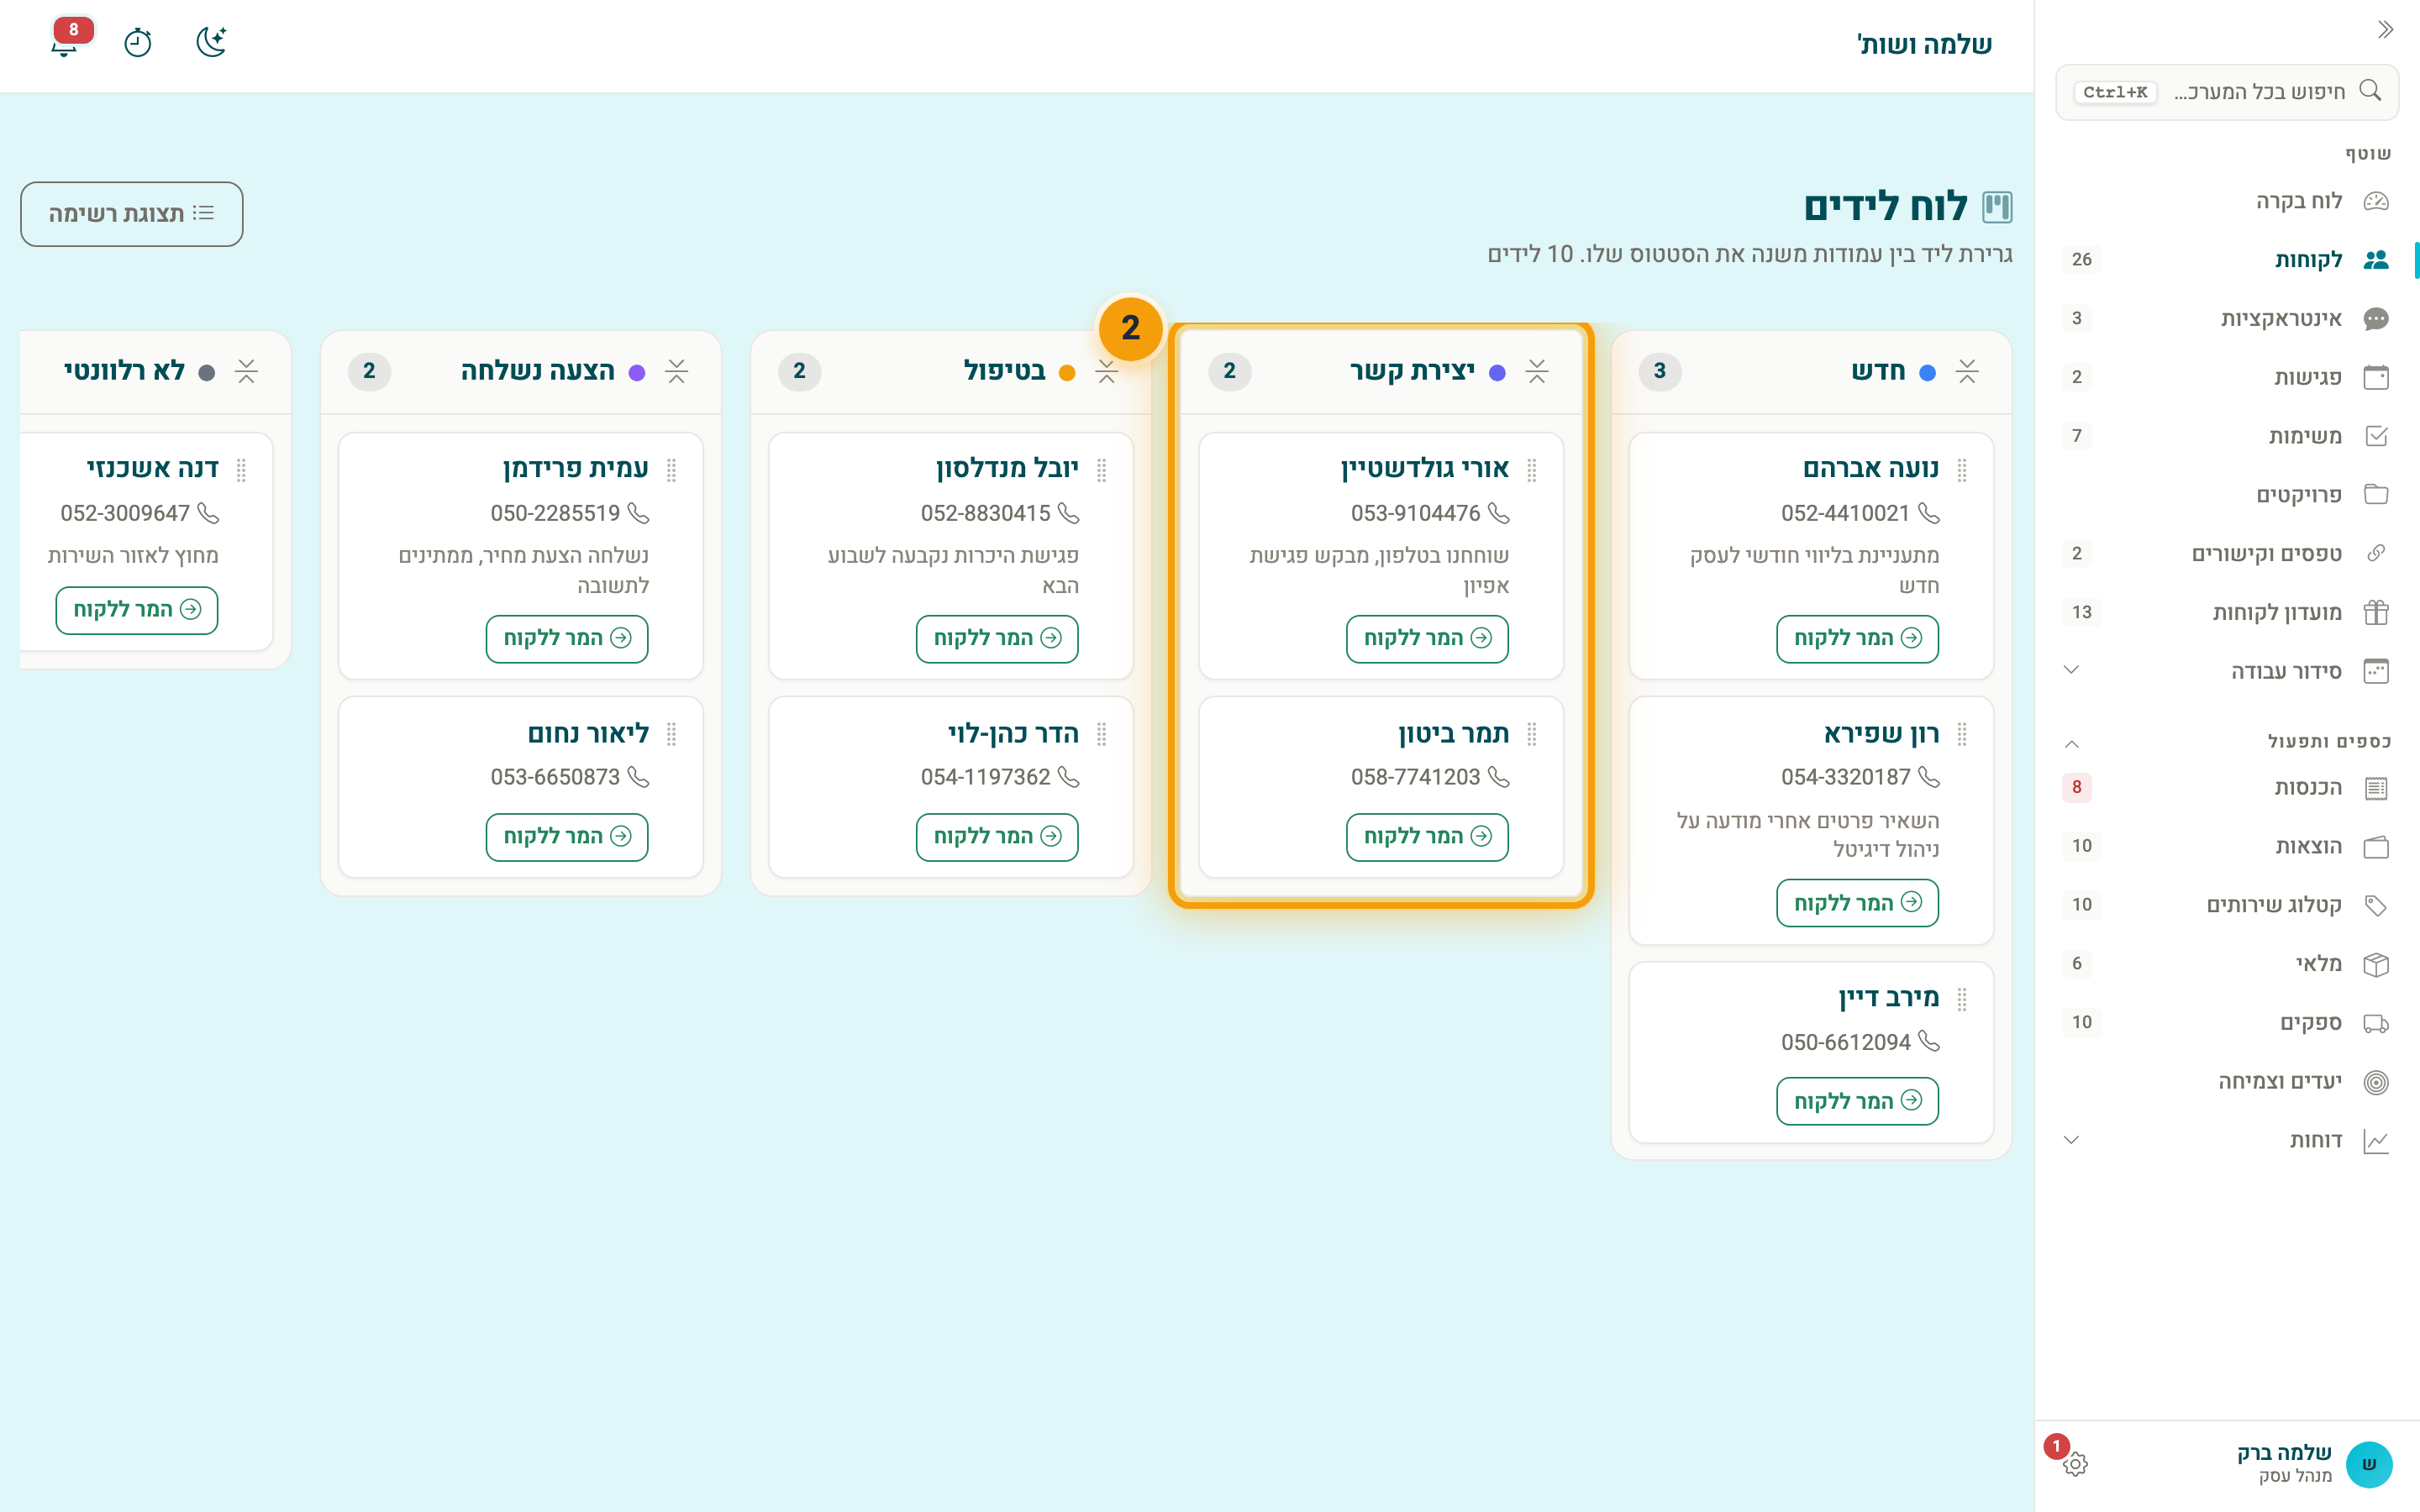Click the הכנסות icon in sidebar

click(x=2376, y=788)
